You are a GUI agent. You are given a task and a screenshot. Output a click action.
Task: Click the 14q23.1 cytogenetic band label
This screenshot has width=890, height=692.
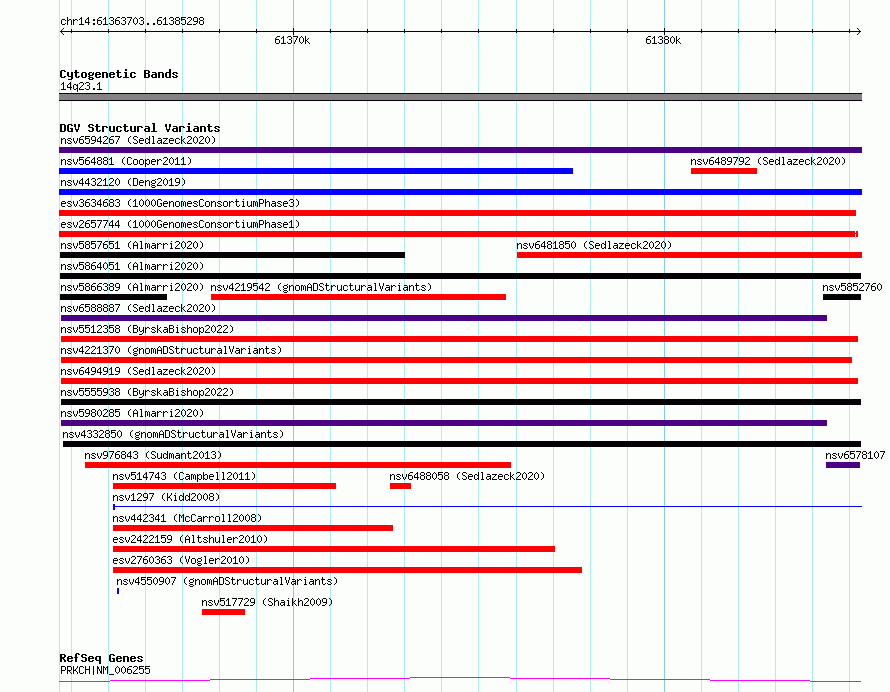click(x=81, y=86)
